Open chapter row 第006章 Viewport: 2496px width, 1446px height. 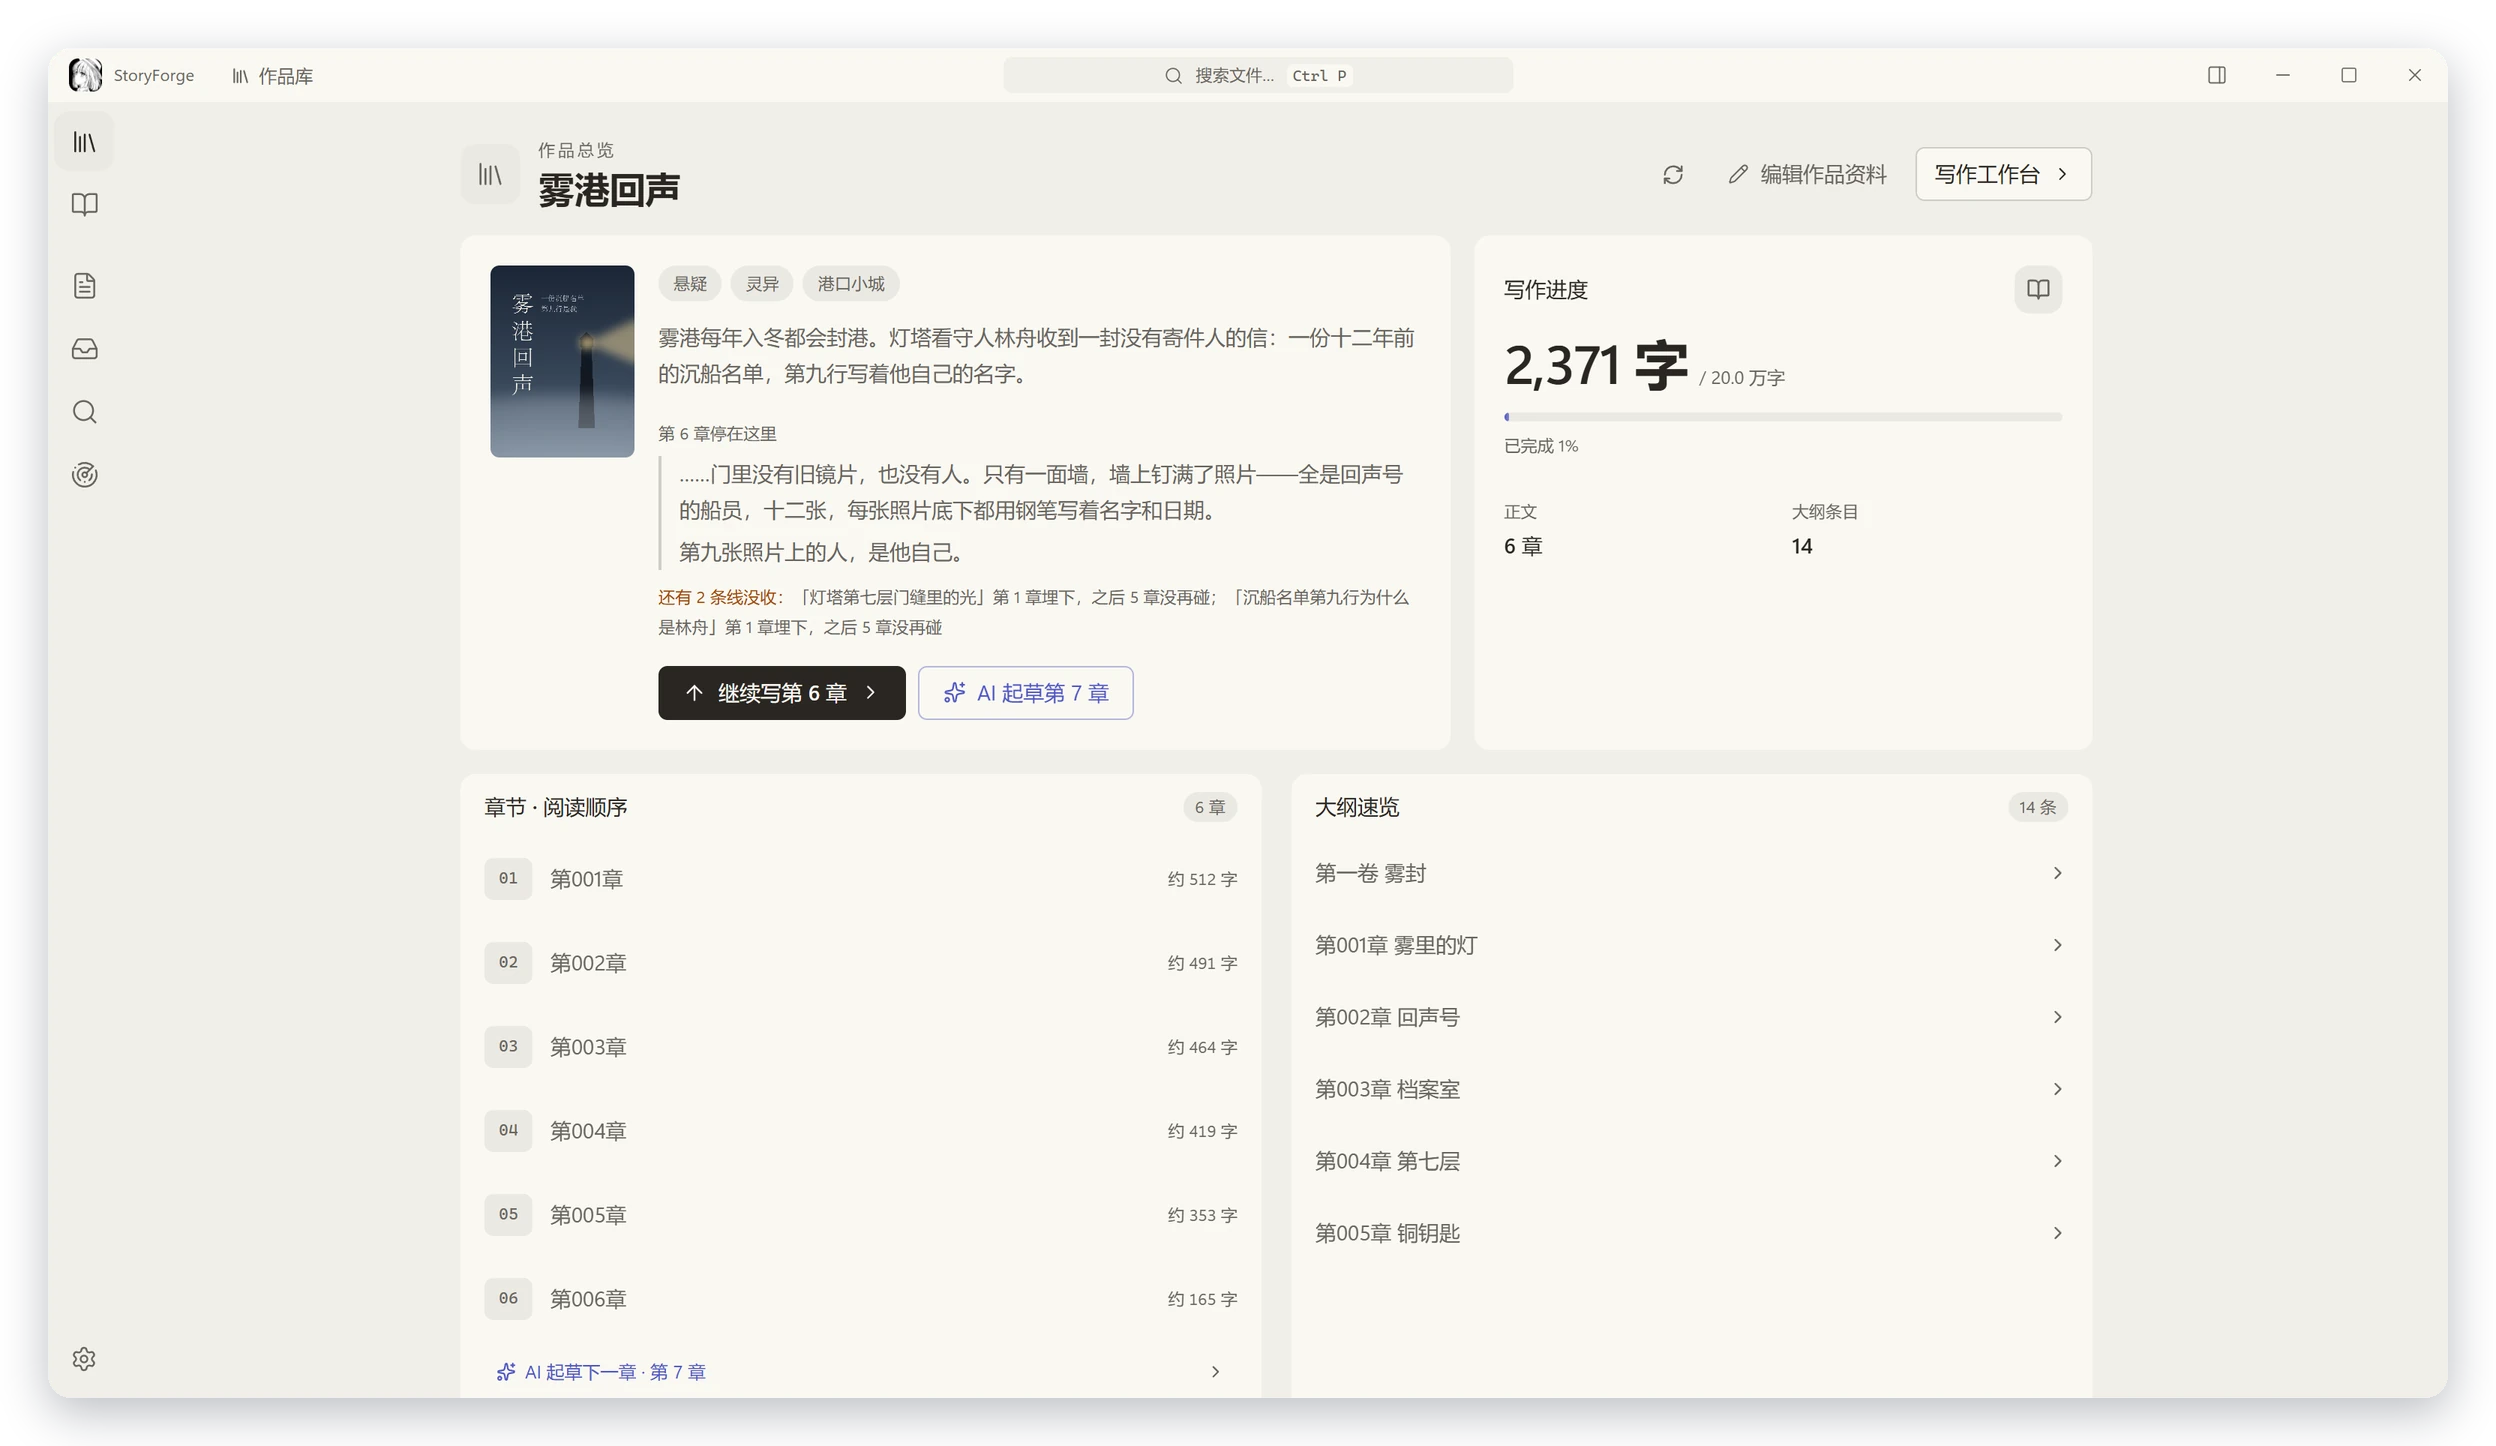pyautogui.click(x=860, y=1299)
